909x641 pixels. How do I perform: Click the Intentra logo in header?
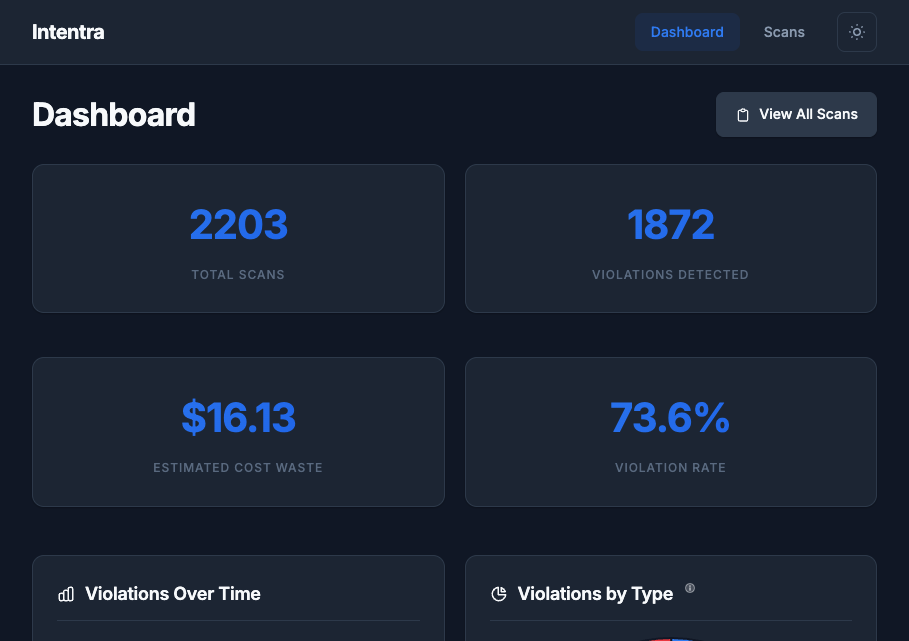click(68, 32)
